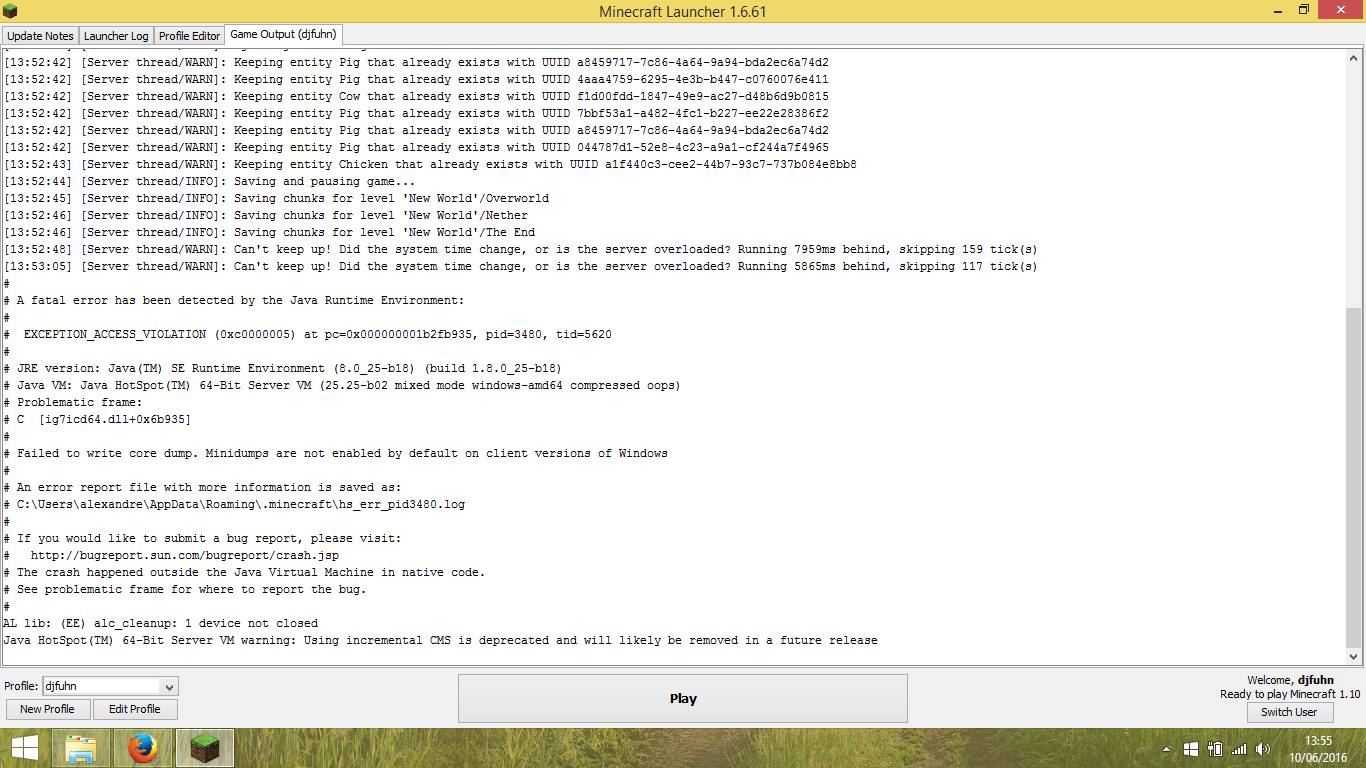Click the bugreport.sun.com crash.jsp URL

[x=185, y=555]
